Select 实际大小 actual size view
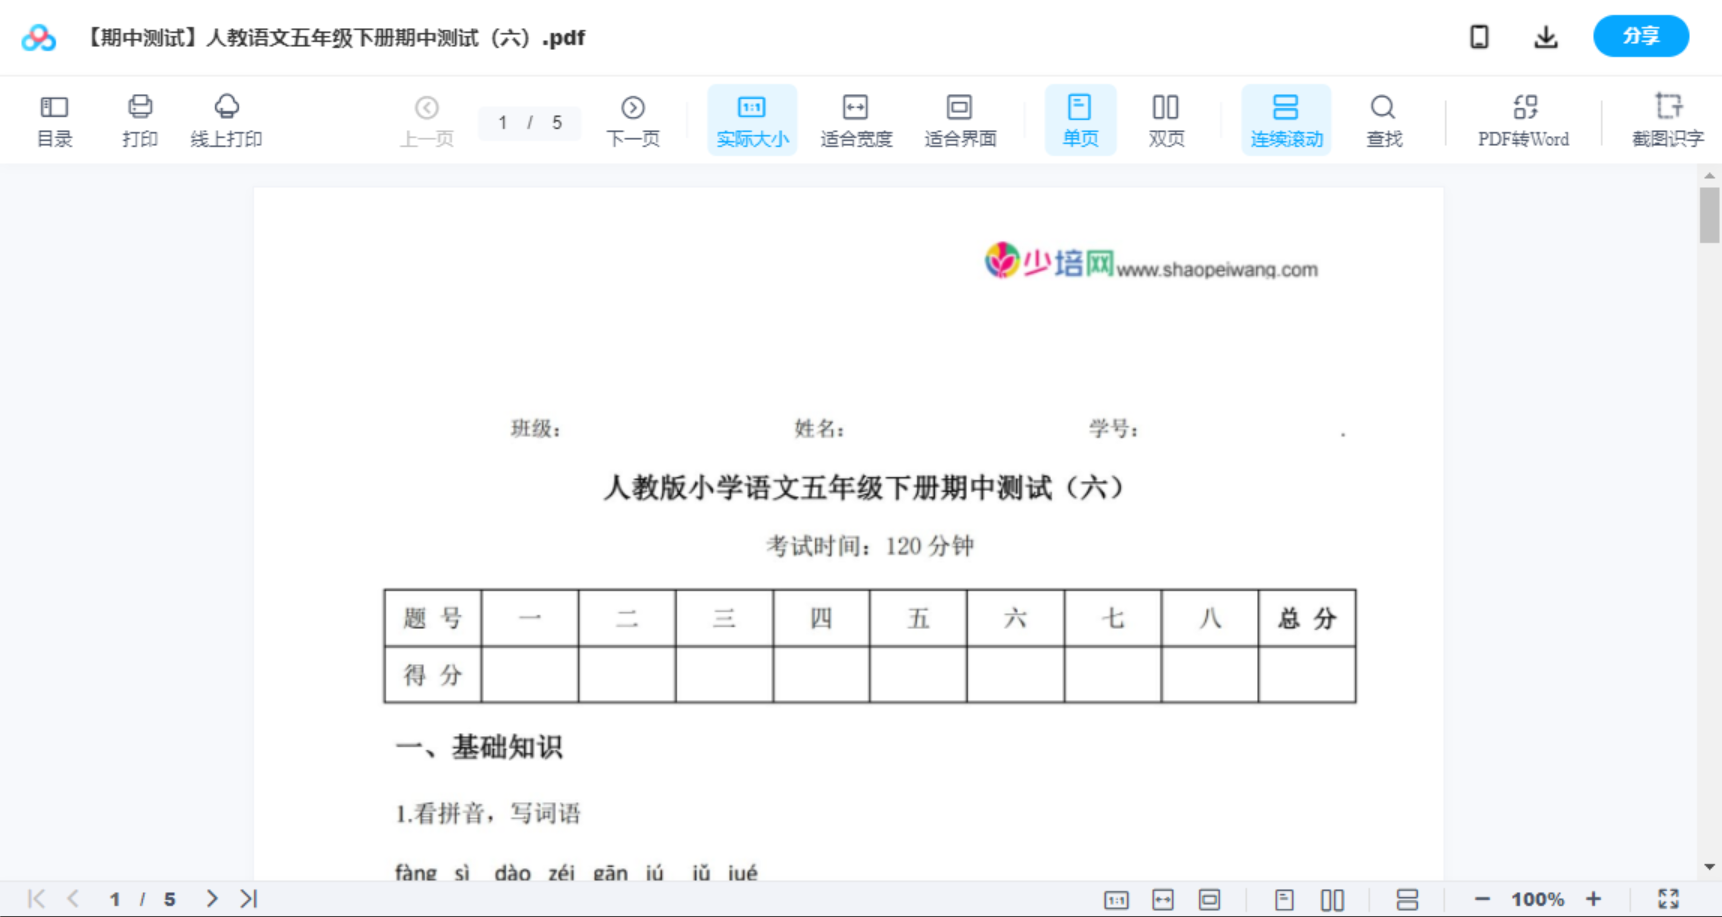 (x=752, y=119)
